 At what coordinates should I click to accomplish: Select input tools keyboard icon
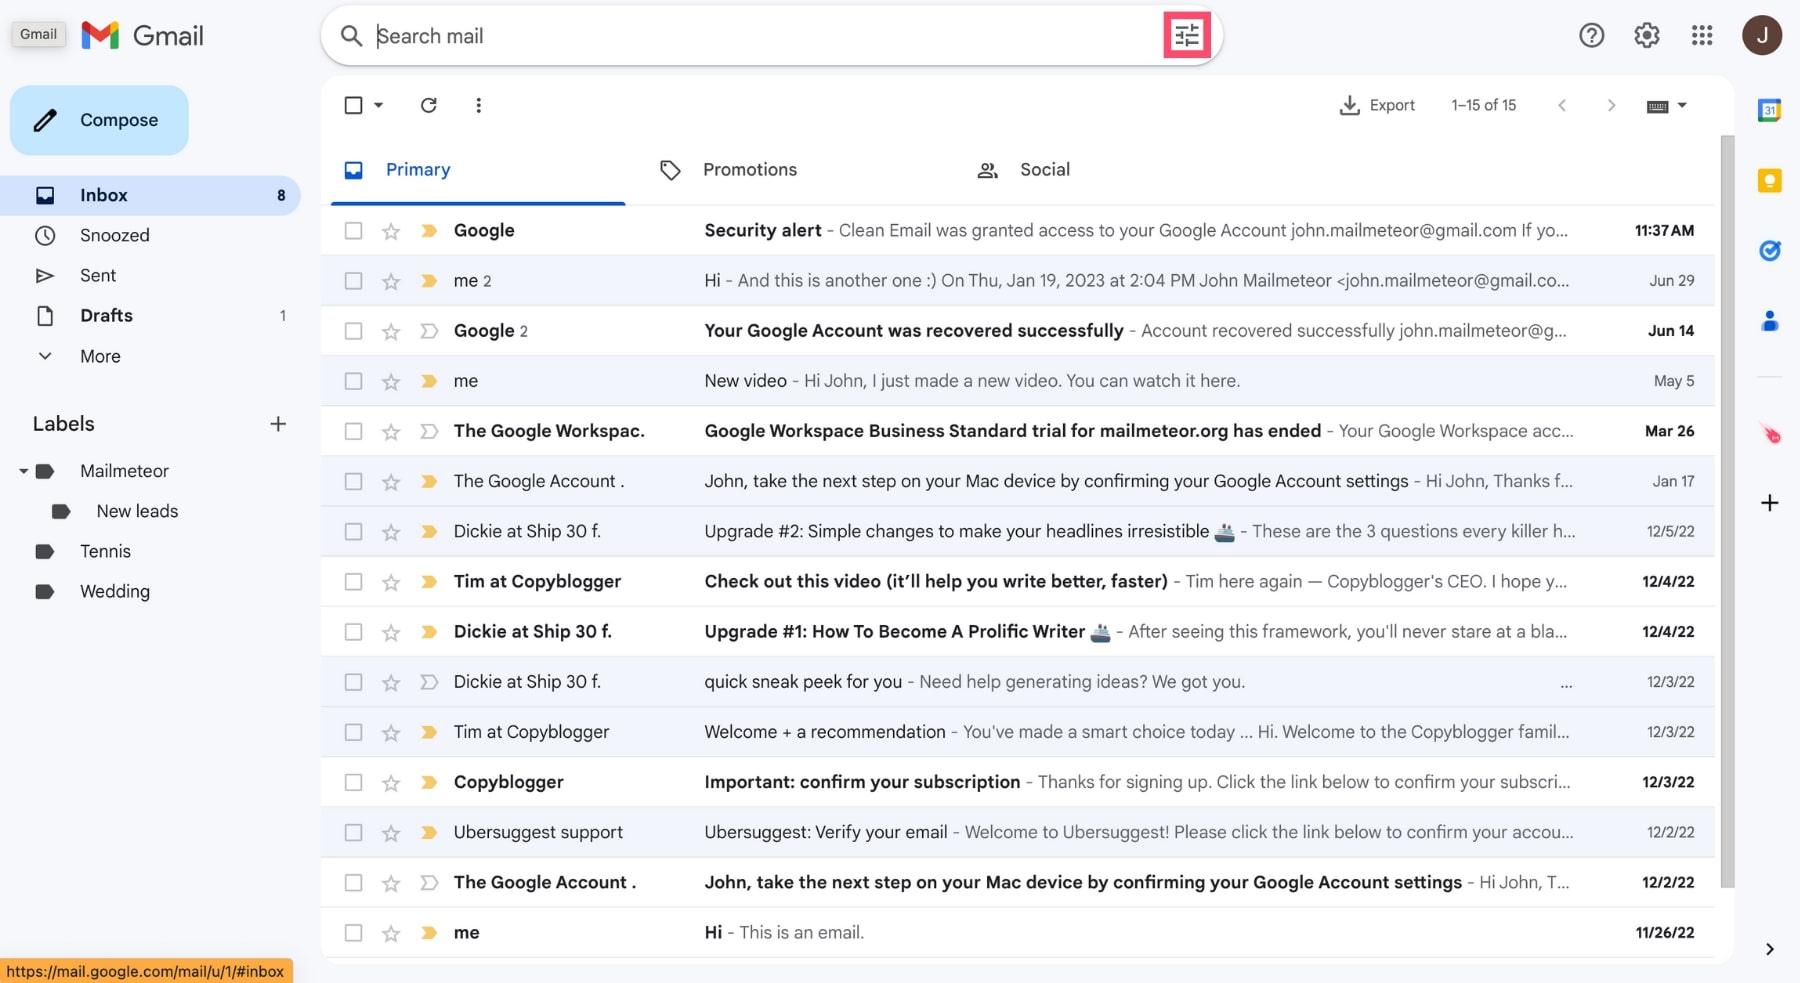(1657, 106)
